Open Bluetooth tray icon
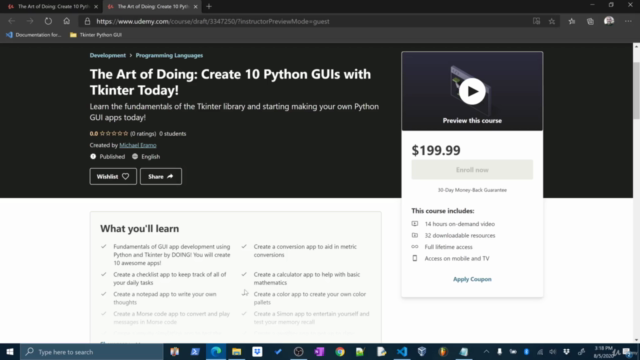Image resolution: width=640 pixels, height=360 pixels. [526, 351]
